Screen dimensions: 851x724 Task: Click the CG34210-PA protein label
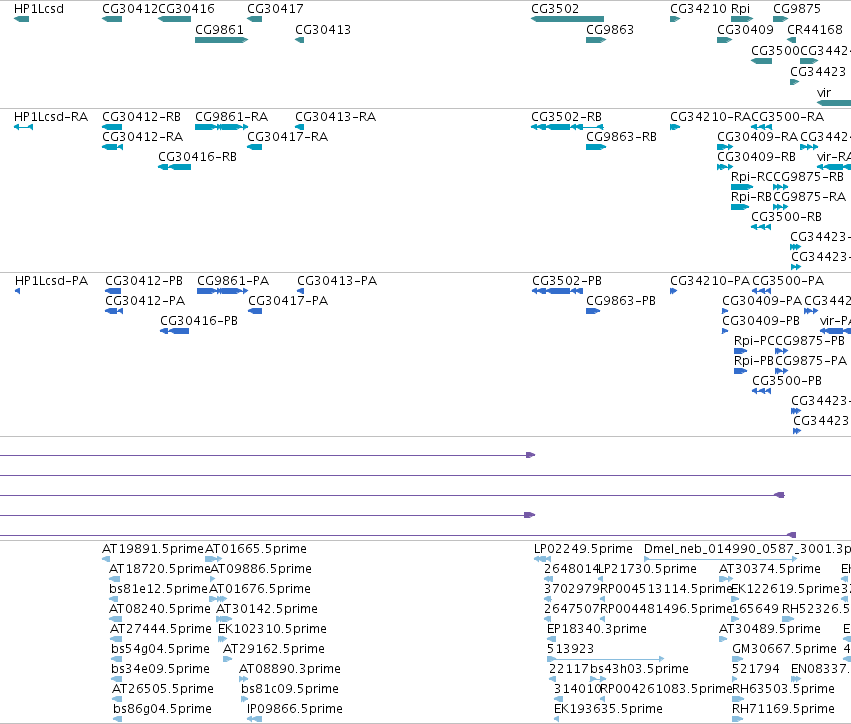(x=710, y=281)
